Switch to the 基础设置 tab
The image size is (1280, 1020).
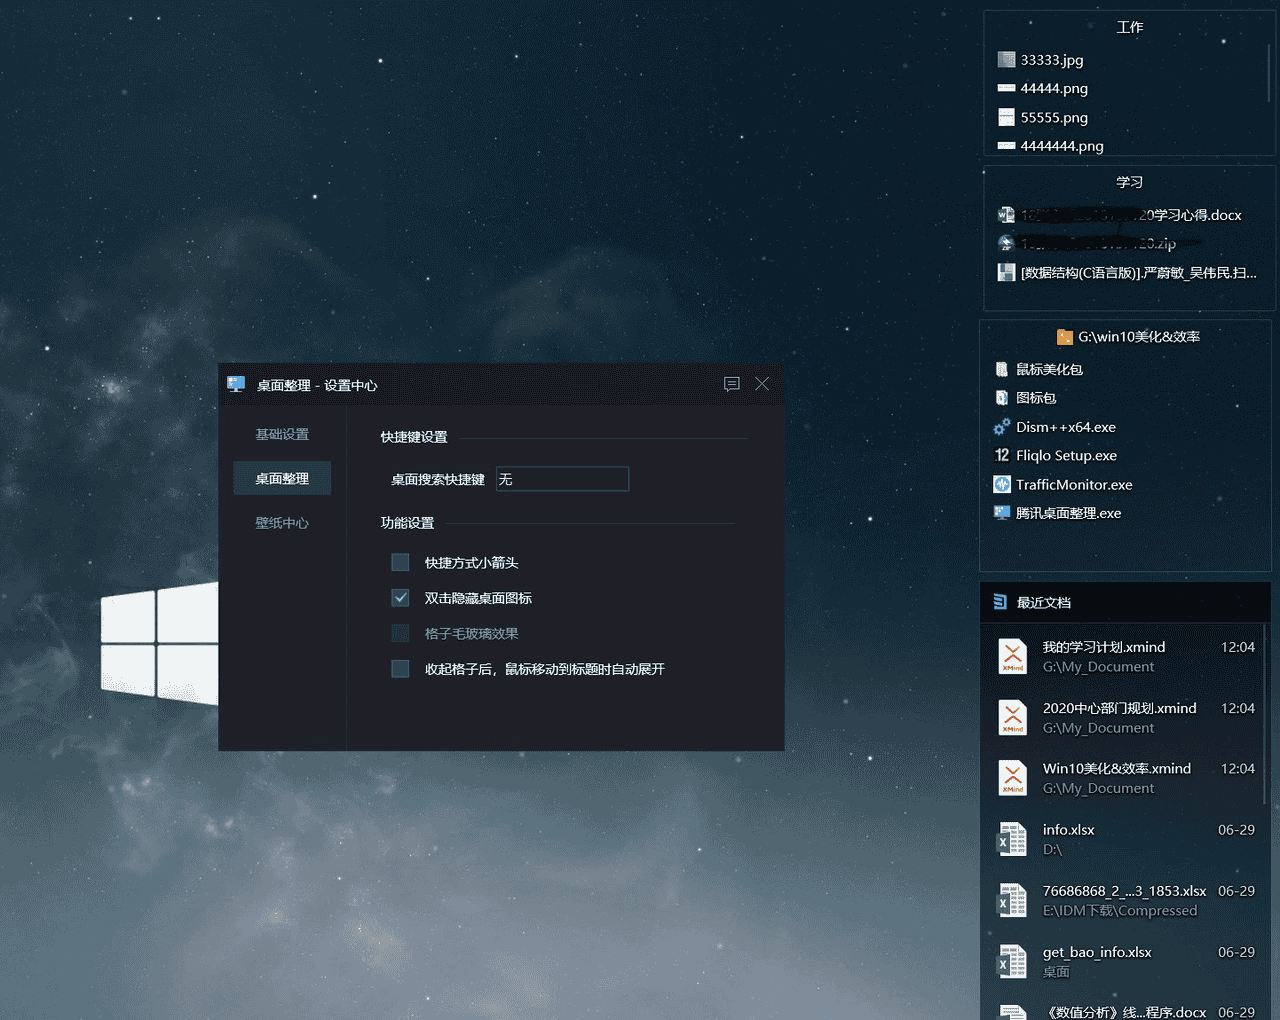(281, 434)
